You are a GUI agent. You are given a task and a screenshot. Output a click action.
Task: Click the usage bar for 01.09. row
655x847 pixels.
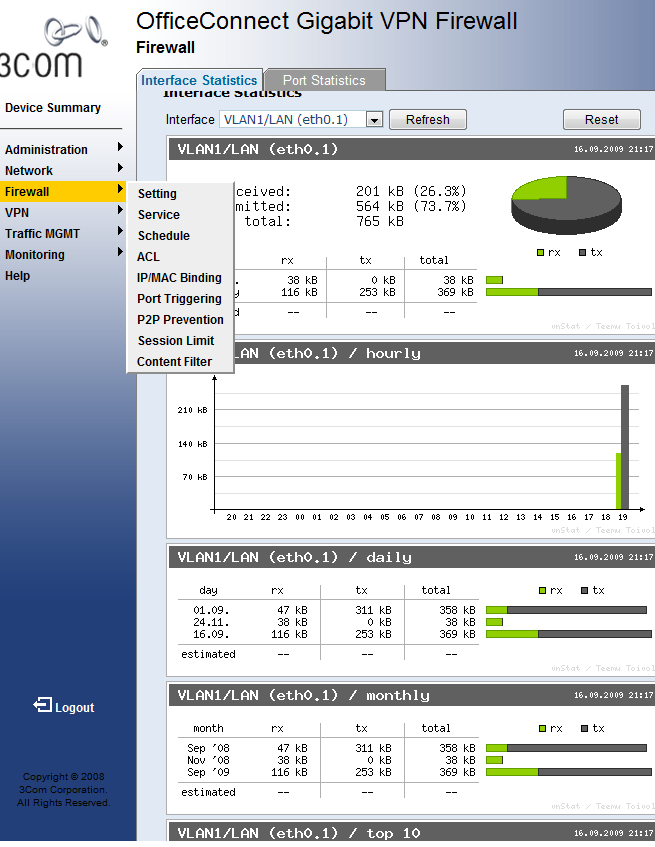[x=566, y=610]
